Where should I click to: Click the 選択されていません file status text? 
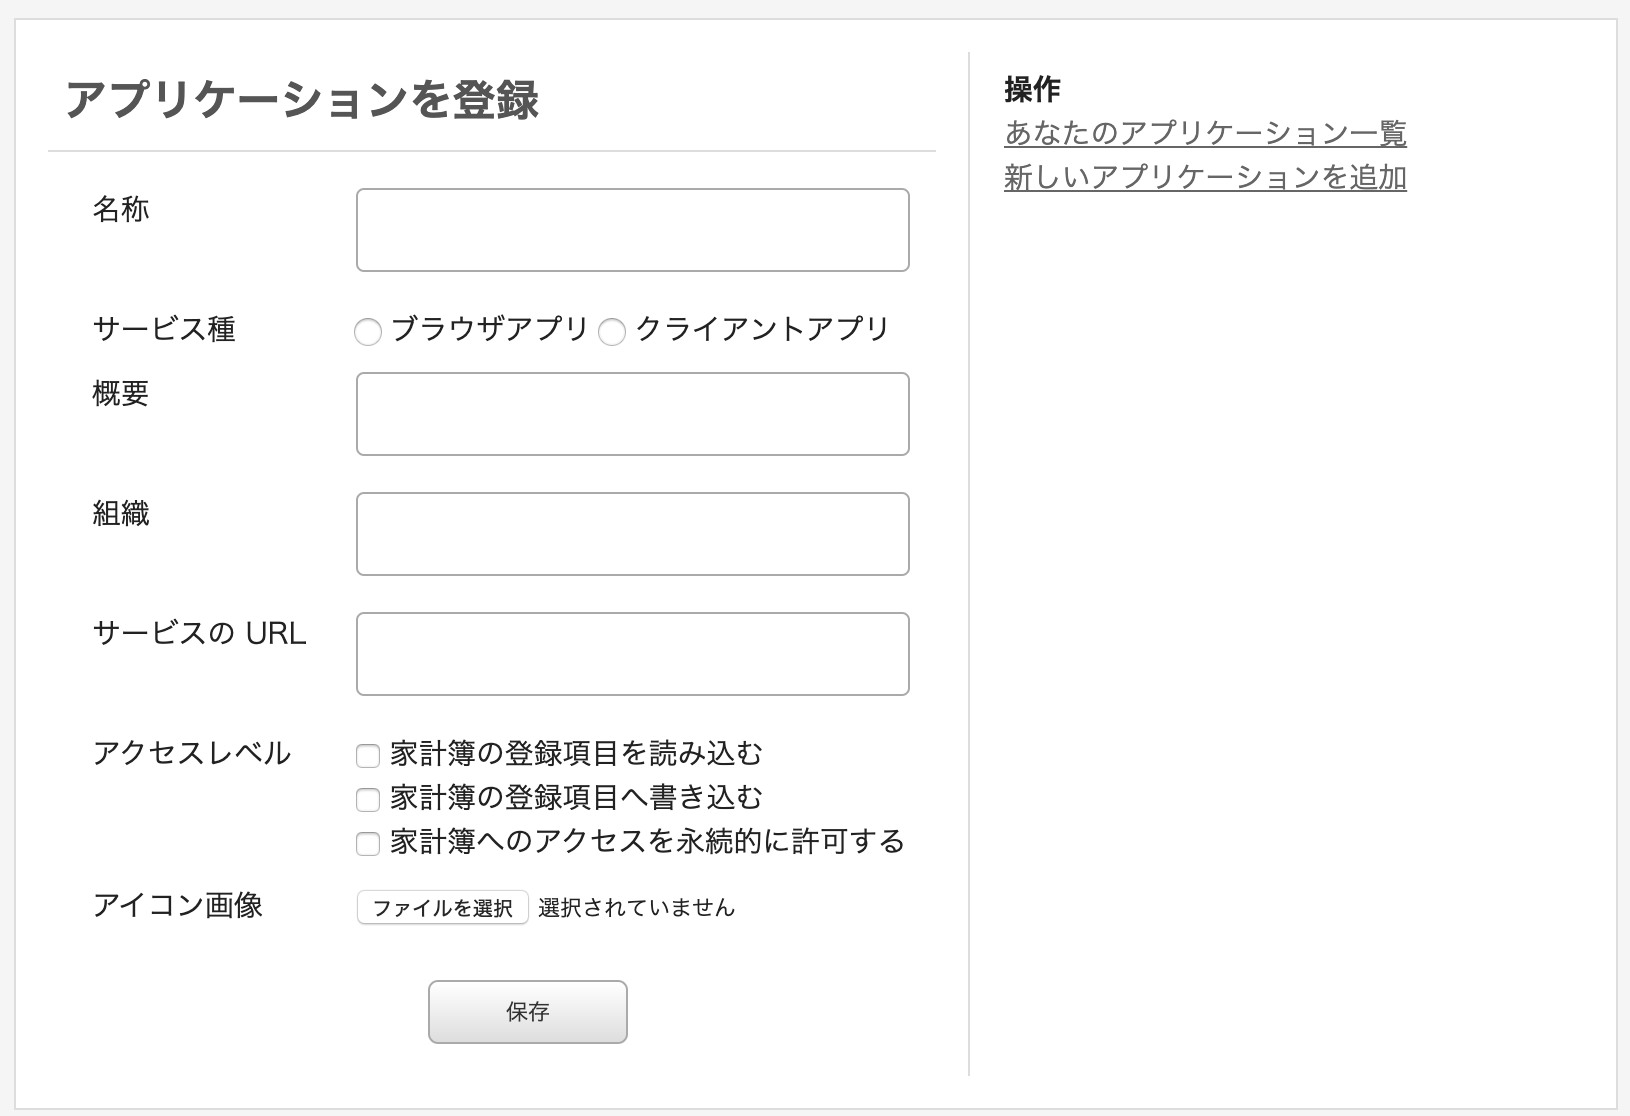point(636,908)
